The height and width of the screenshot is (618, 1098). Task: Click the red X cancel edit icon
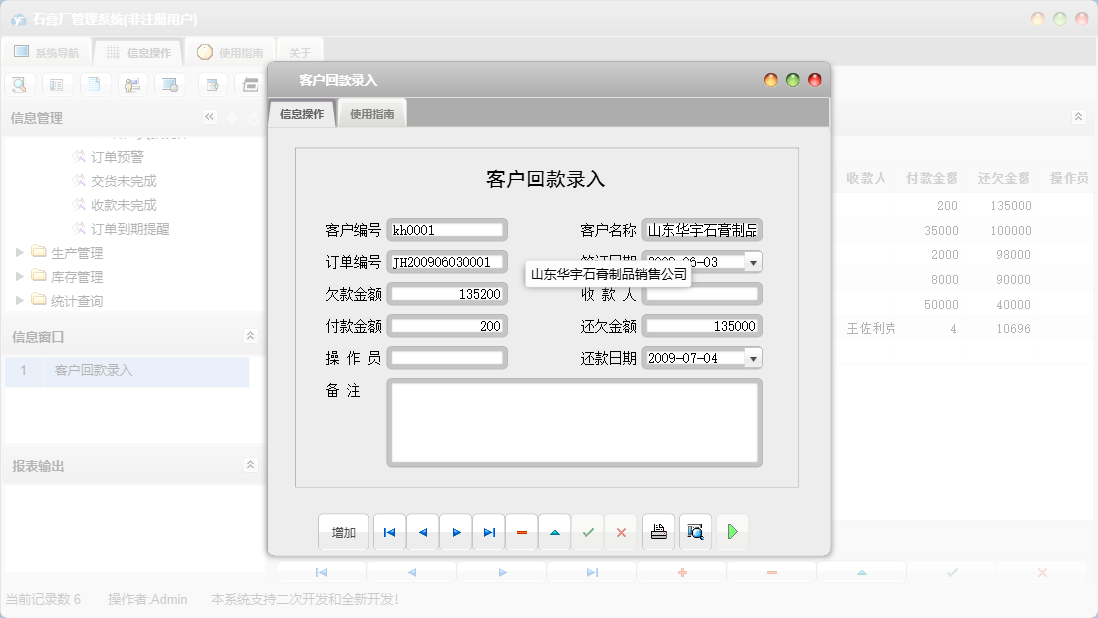coord(621,532)
